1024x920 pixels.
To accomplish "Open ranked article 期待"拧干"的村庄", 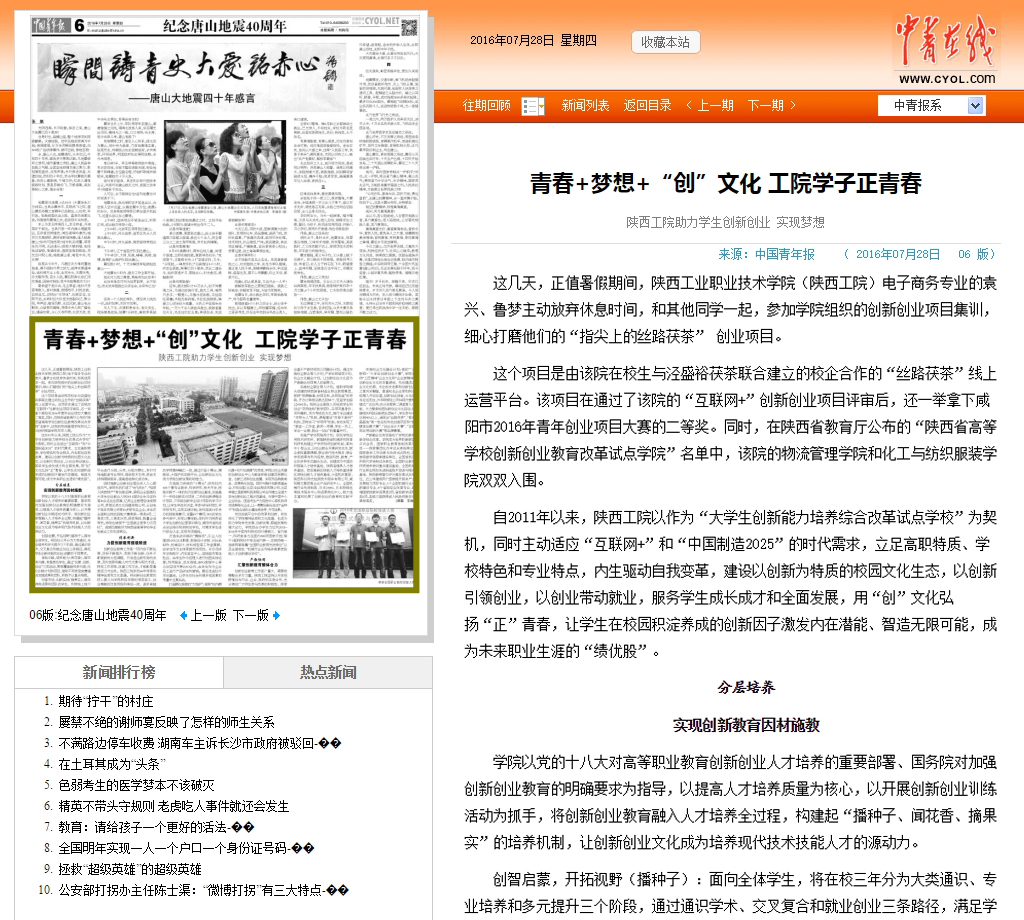I will [x=106, y=702].
